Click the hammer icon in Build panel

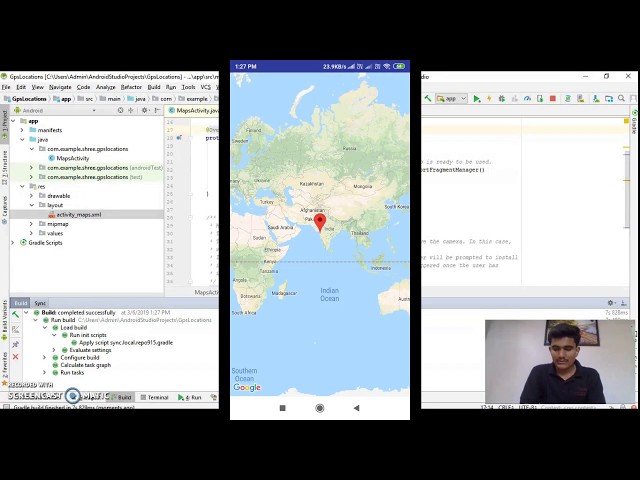tap(15, 314)
